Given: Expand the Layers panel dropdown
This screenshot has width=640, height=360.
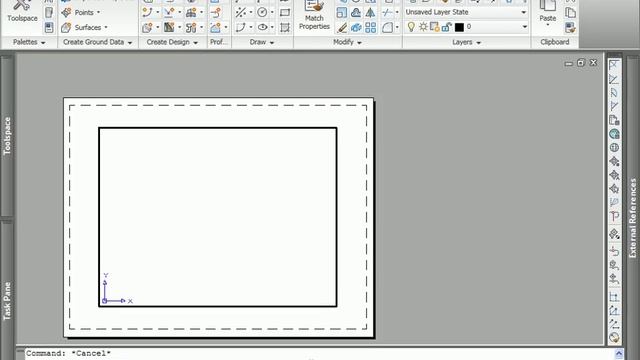Looking at the screenshot, I should coord(466,42).
